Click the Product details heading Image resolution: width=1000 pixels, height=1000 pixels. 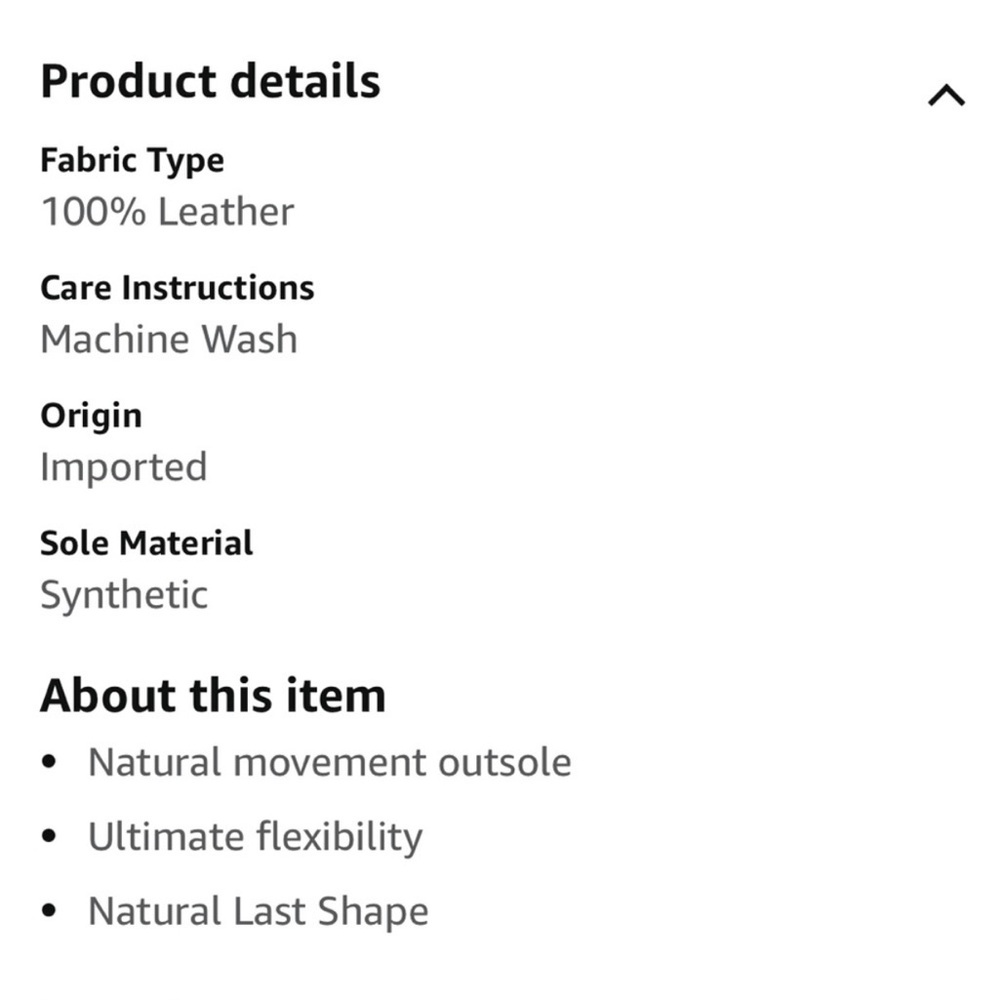click(210, 82)
